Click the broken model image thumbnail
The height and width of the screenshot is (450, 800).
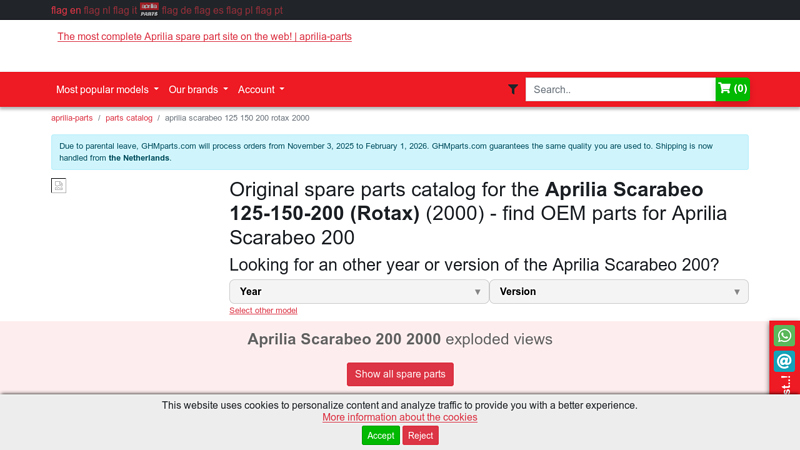59,186
